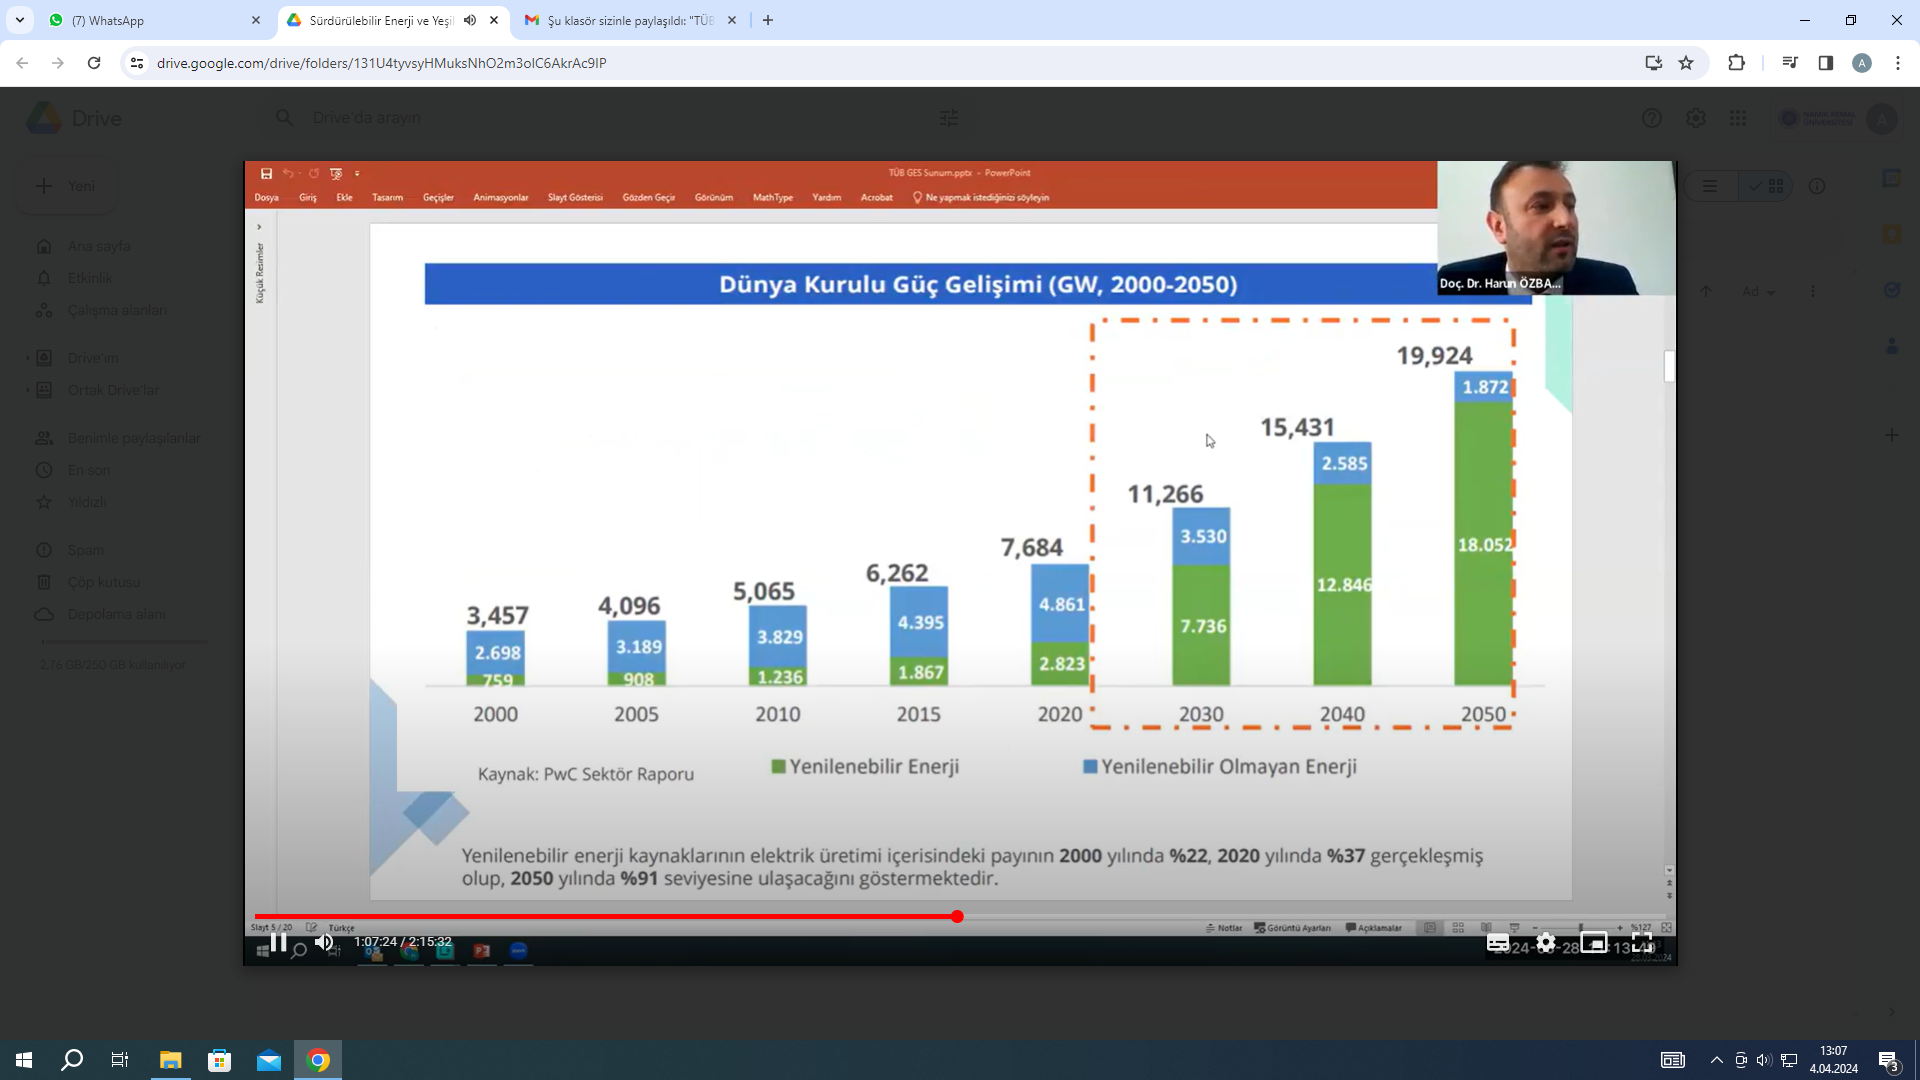The width and height of the screenshot is (1920, 1080).
Task: Mute the Drive tab audio icon
Action: click(470, 20)
